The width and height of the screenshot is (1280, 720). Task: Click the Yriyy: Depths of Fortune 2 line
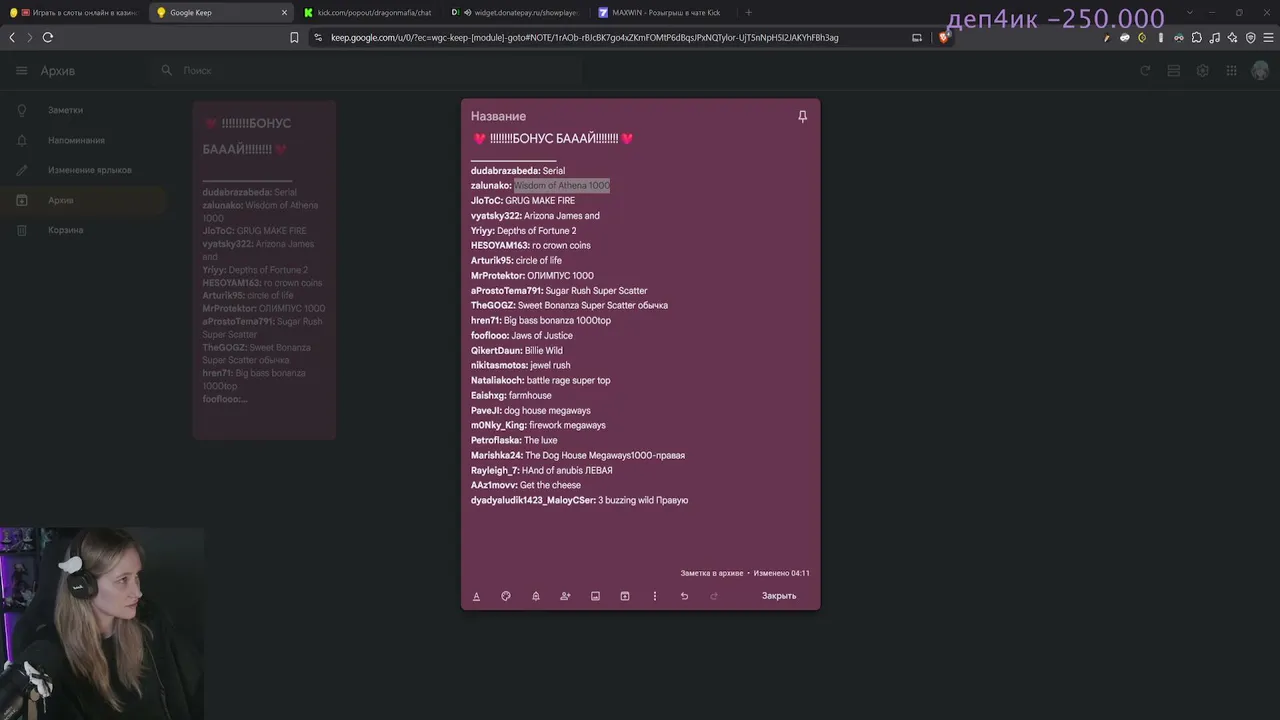524,231
